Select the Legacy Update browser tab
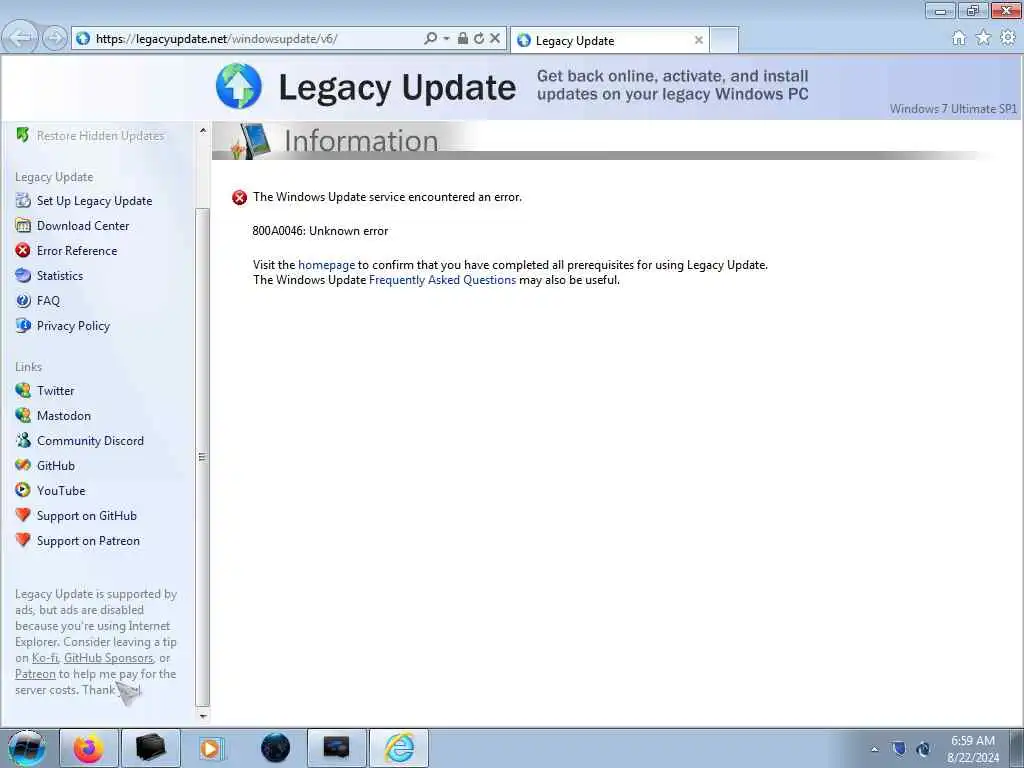Image resolution: width=1024 pixels, height=768 pixels. point(610,40)
